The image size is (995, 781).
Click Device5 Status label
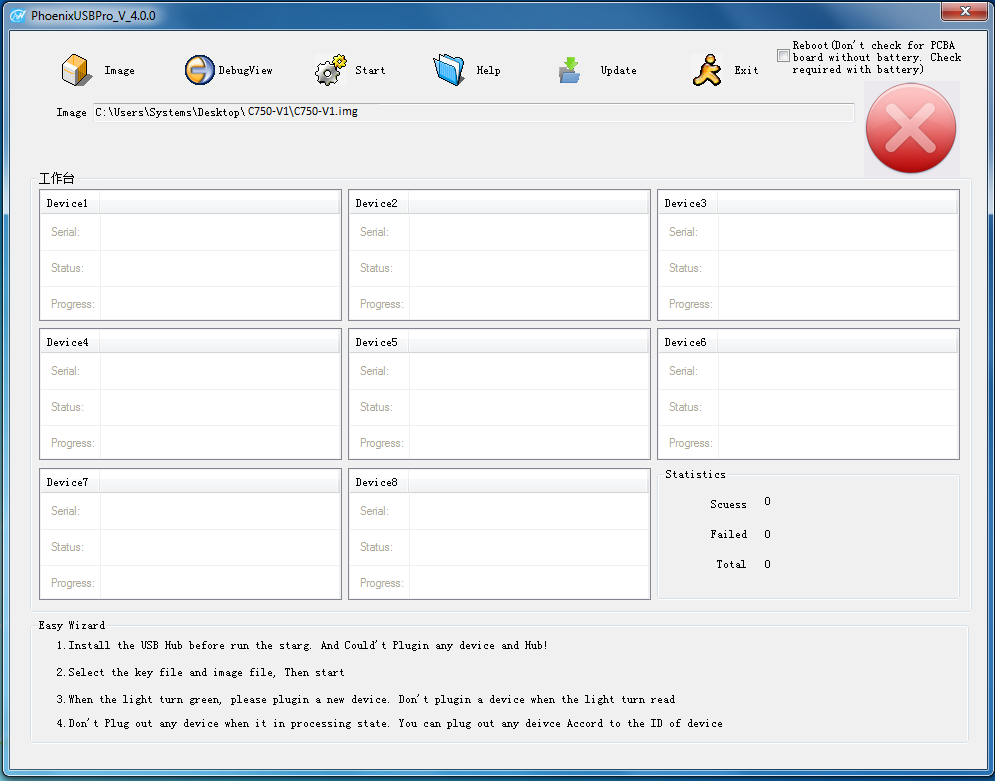click(x=376, y=407)
